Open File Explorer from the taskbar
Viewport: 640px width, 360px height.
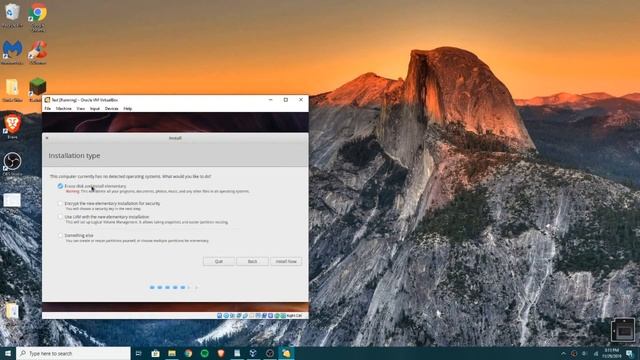(172, 353)
